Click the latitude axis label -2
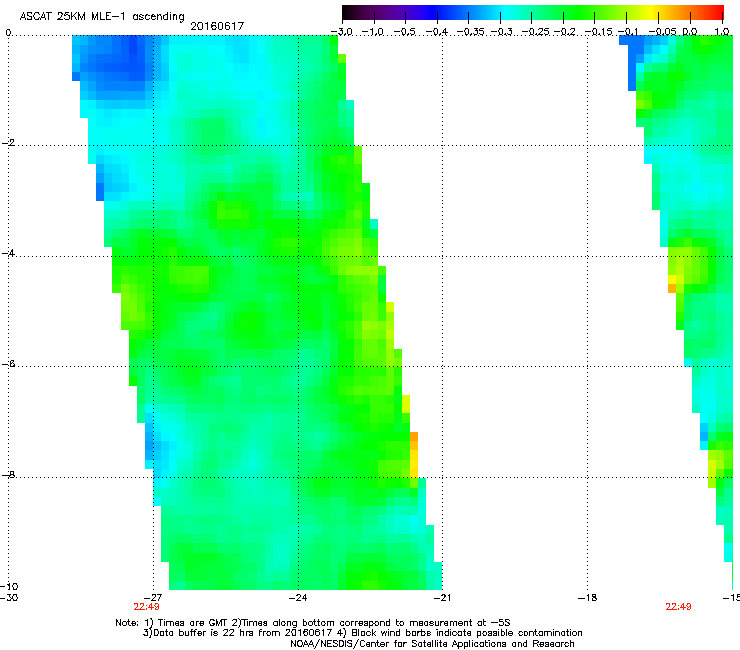740x650 pixels. (x=8, y=143)
